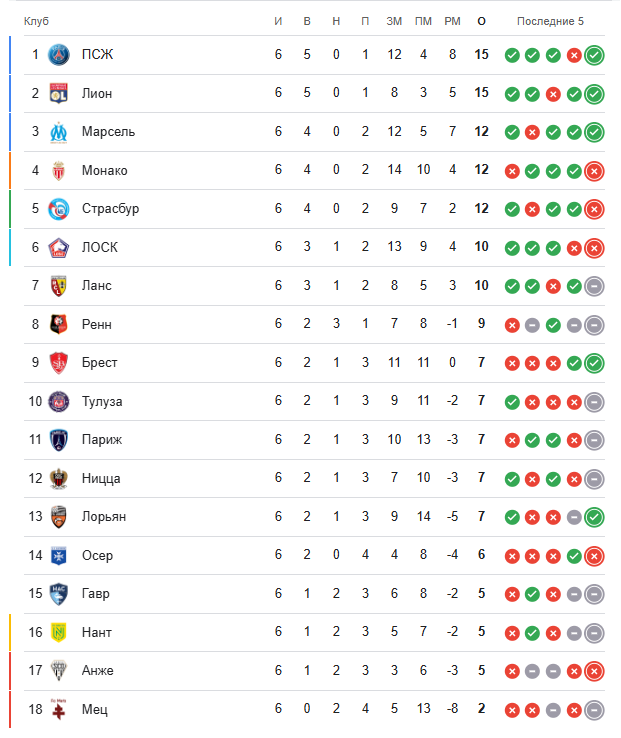This screenshot has height=738, width=621.
Task: Click the LOSC Lille club crest
Action: (x=59, y=247)
